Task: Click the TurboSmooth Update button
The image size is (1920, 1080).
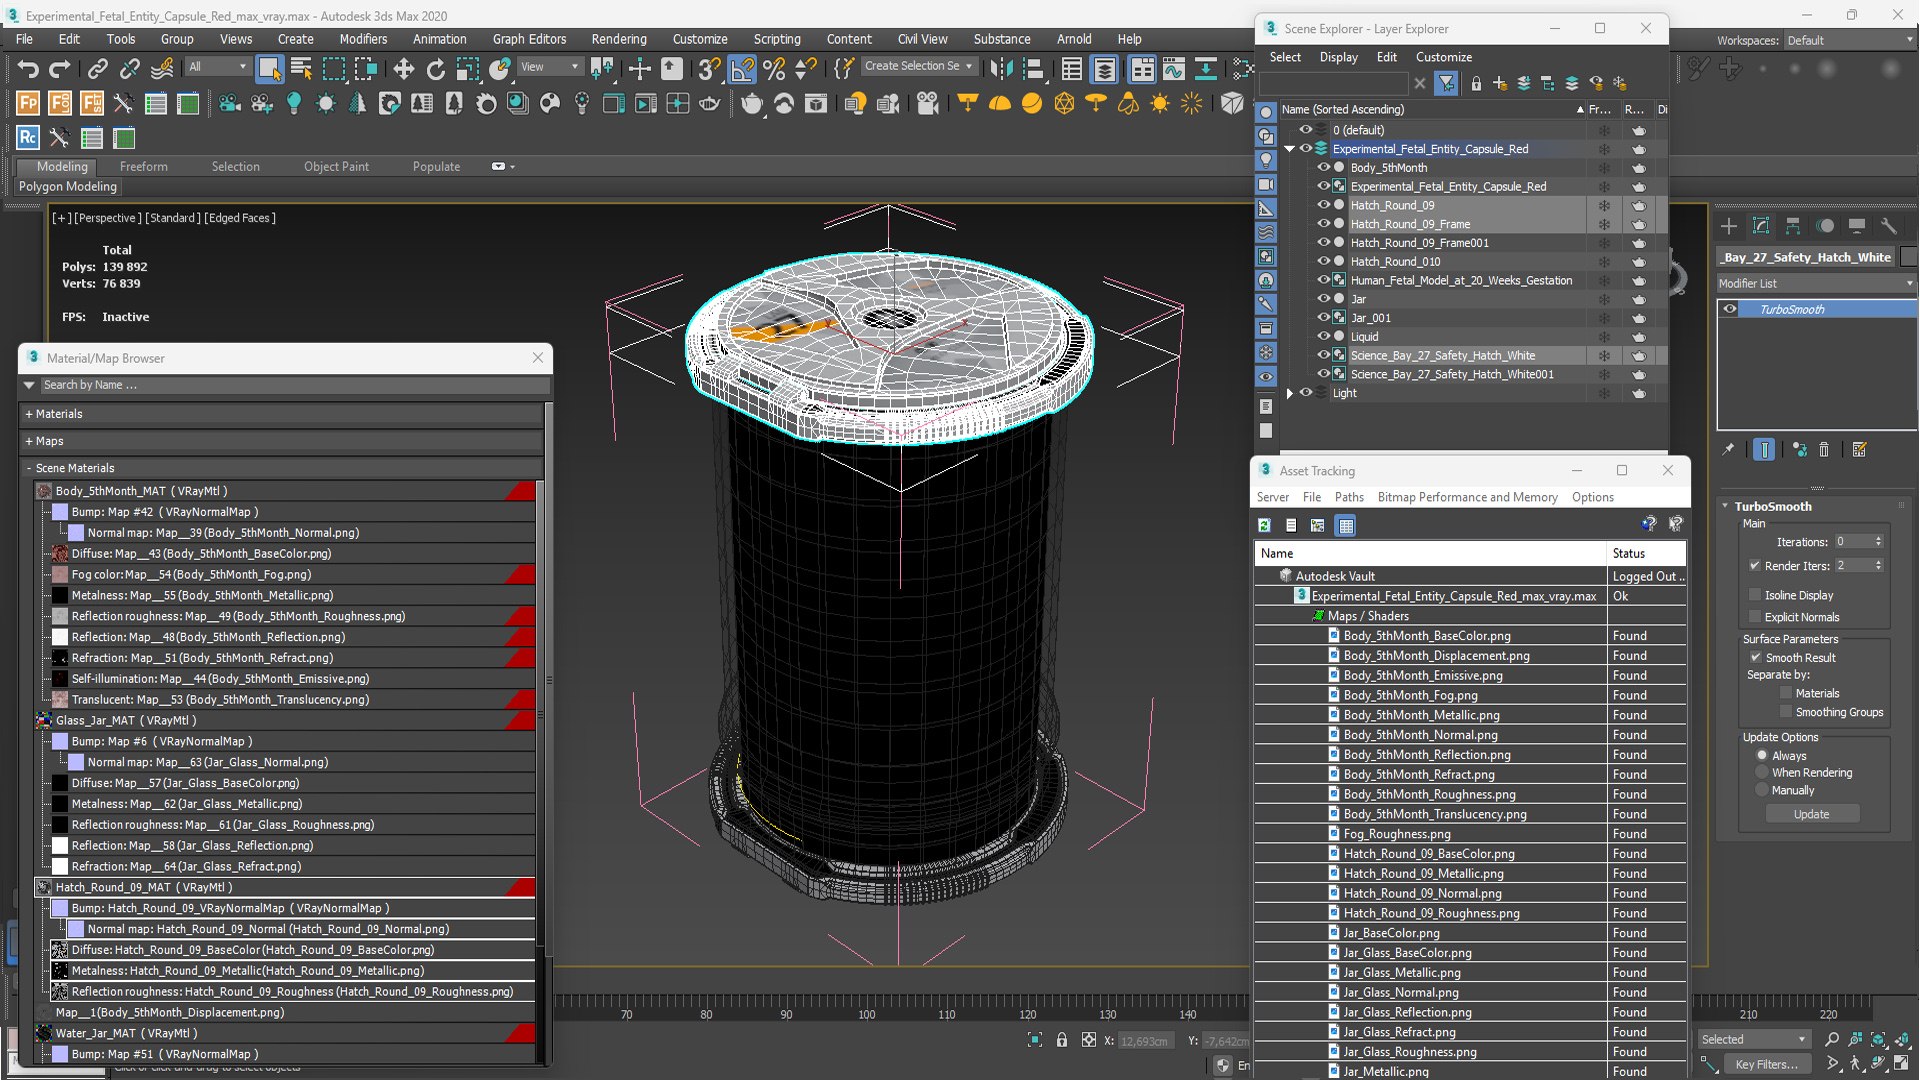Action: (x=1811, y=814)
